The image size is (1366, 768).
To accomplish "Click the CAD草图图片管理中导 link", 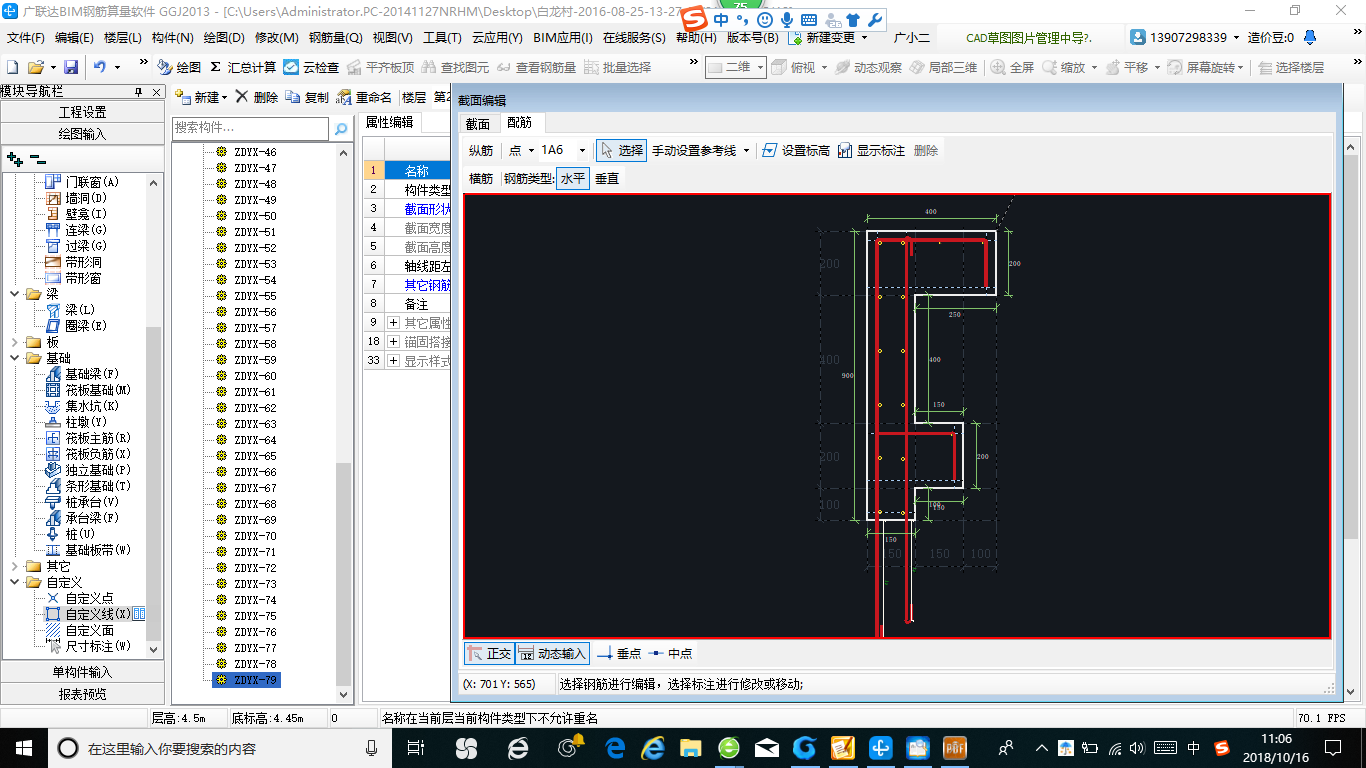I will [x=1029, y=38].
